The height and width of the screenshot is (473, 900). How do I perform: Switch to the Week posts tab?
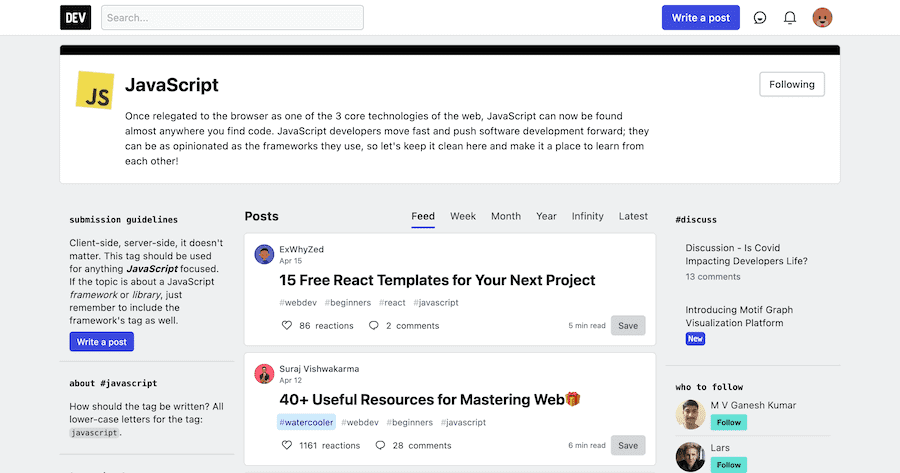[x=463, y=216]
